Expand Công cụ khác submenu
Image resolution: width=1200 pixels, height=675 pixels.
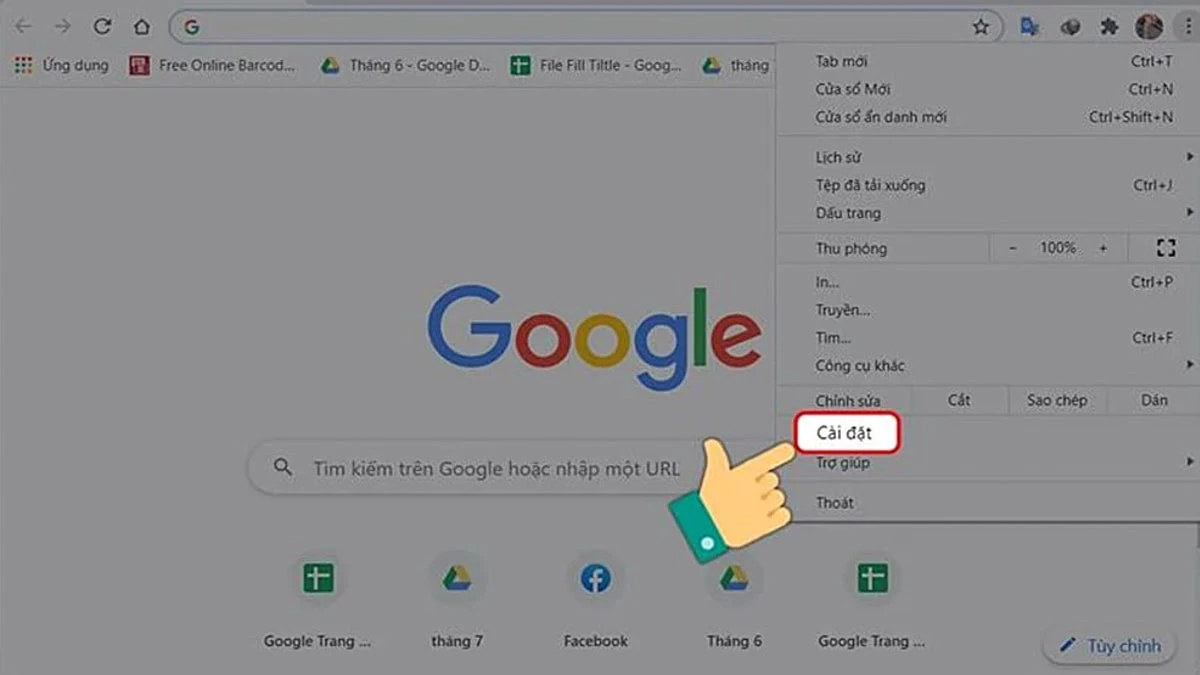(x=987, y=366)
